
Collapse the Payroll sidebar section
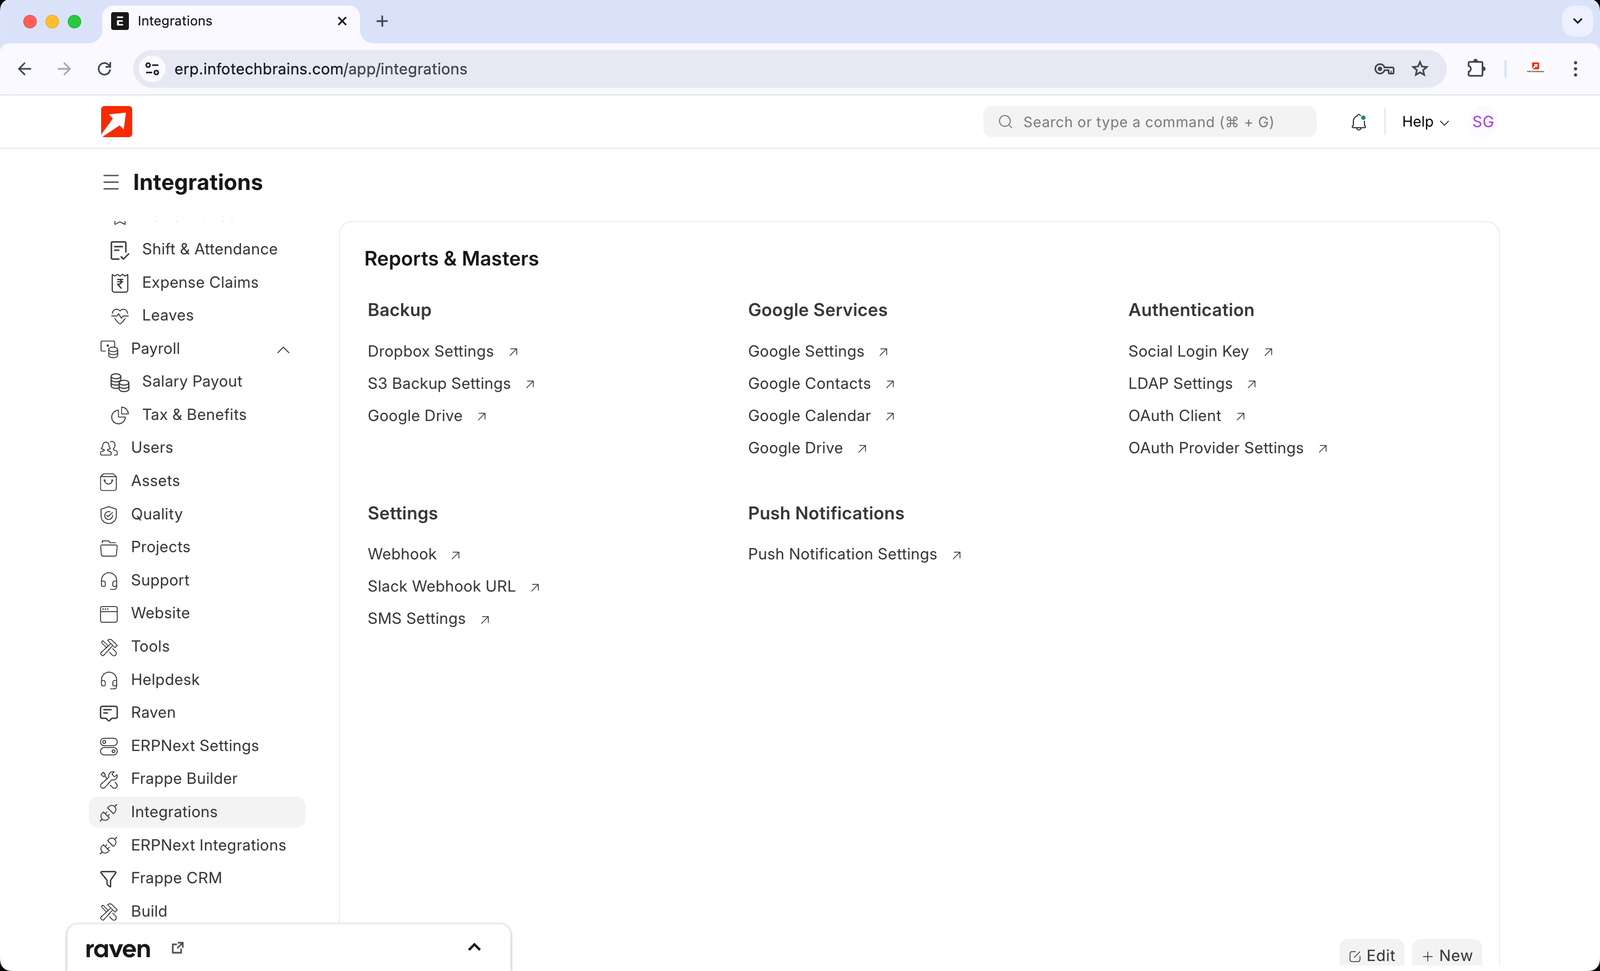283,349
